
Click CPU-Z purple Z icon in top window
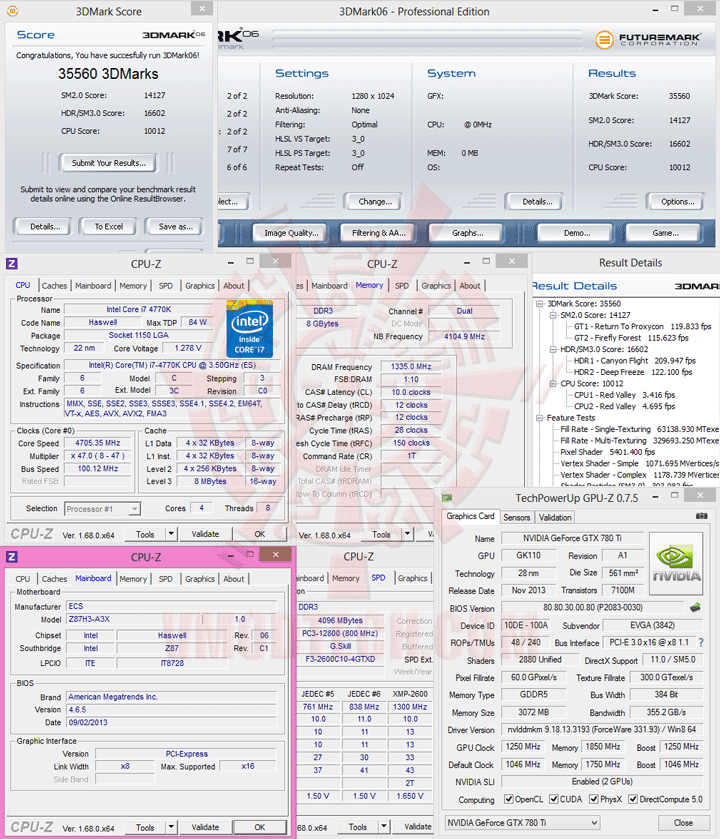[x=12, y=263]
